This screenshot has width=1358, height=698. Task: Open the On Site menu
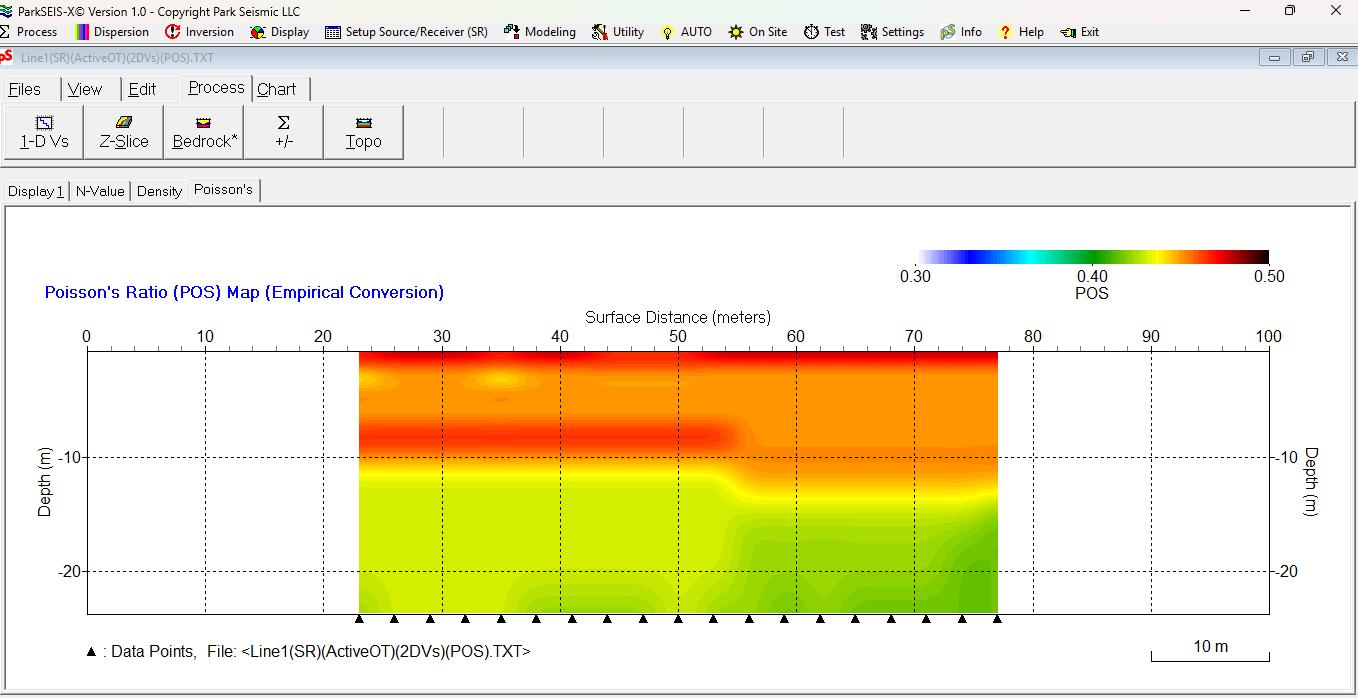pos(757,32)
